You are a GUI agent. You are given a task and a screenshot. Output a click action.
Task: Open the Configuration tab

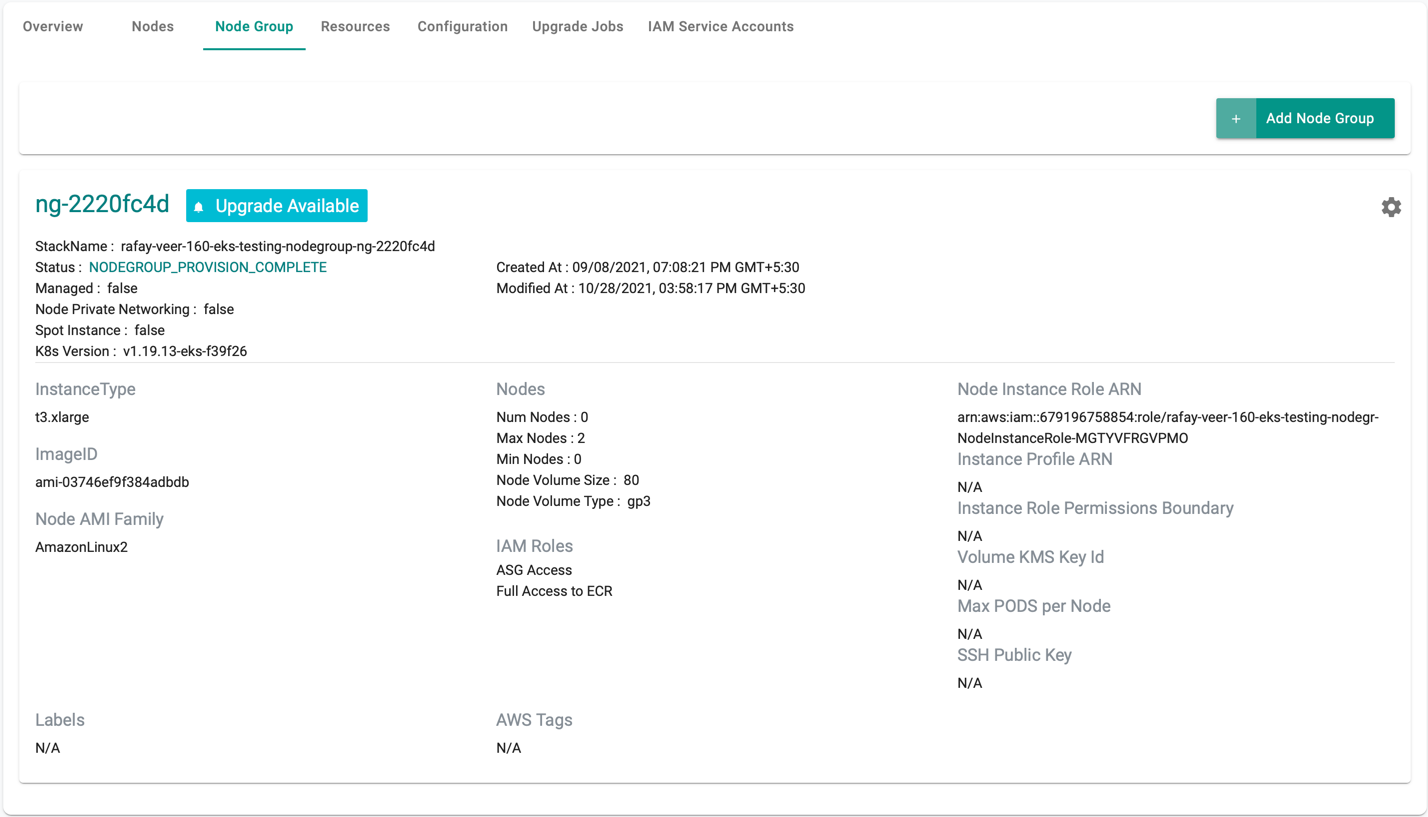pyautogui.click(x=463, y=27)
